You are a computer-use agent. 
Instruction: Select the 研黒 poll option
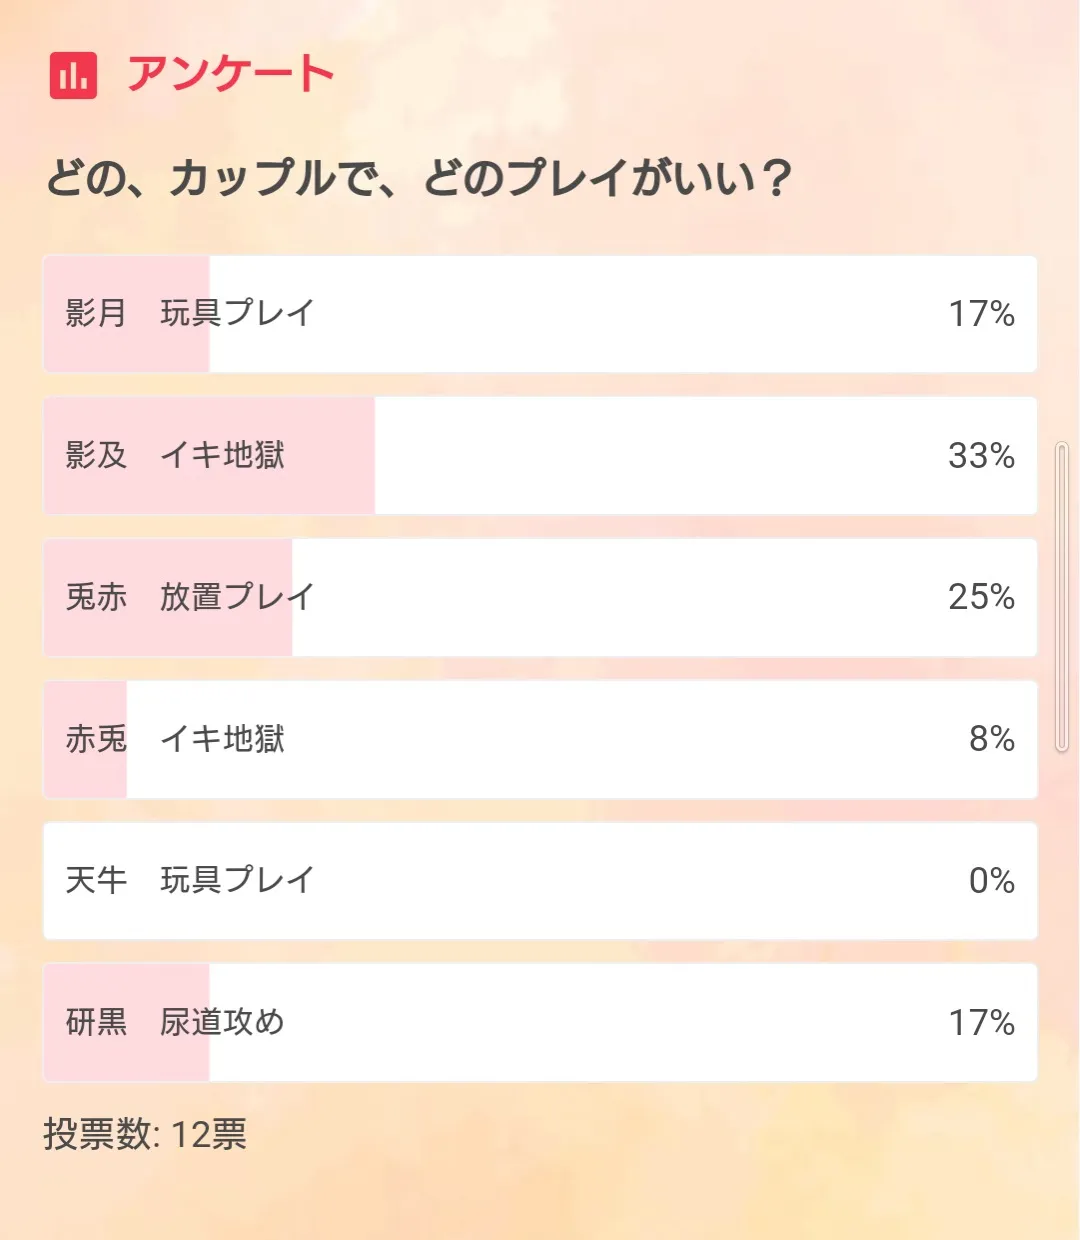[540, 1023]
